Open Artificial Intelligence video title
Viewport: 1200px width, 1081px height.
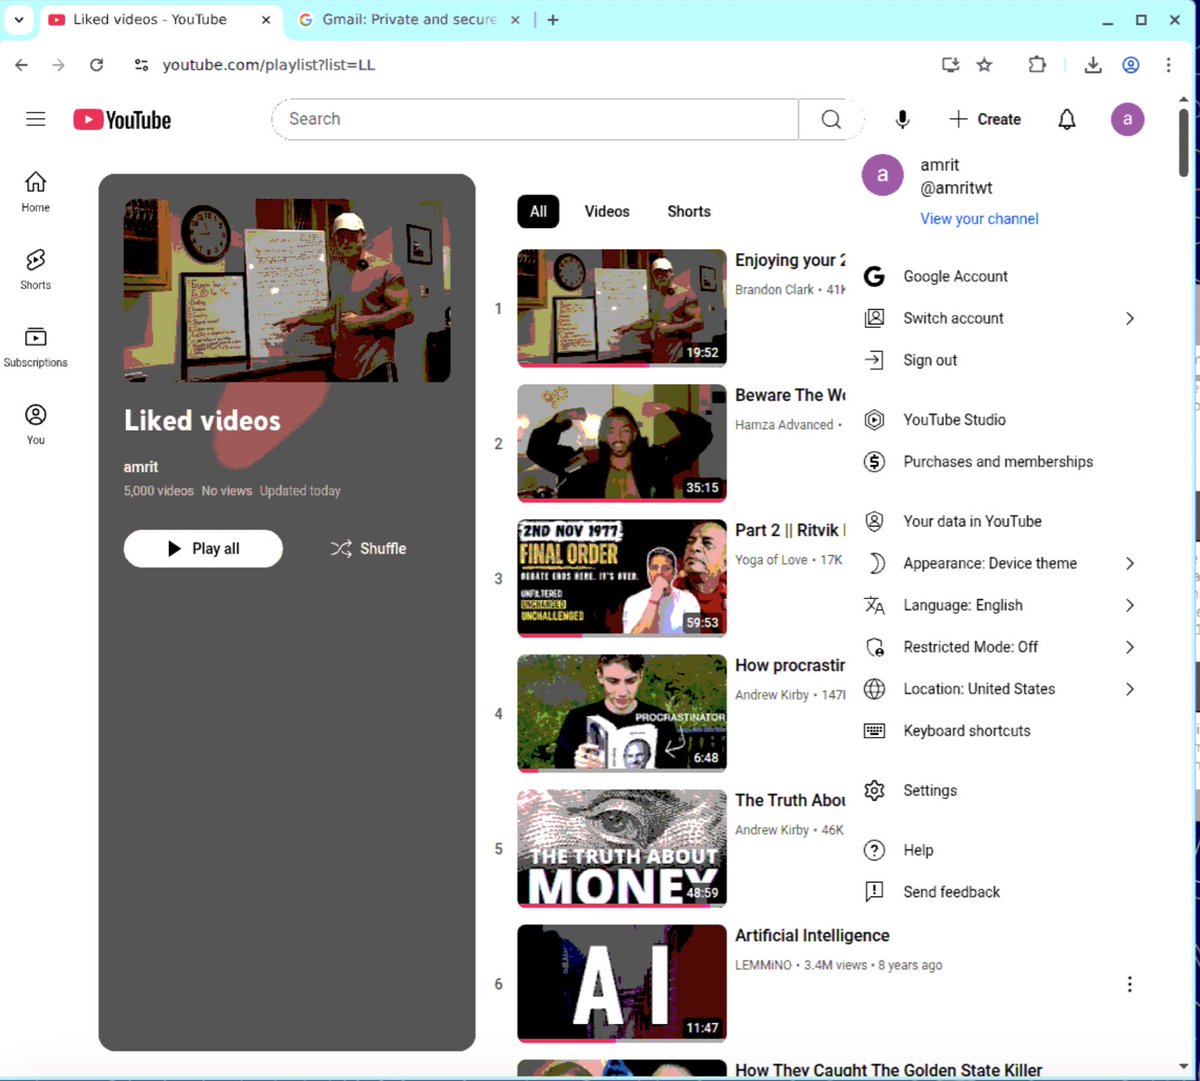[812, 935]
